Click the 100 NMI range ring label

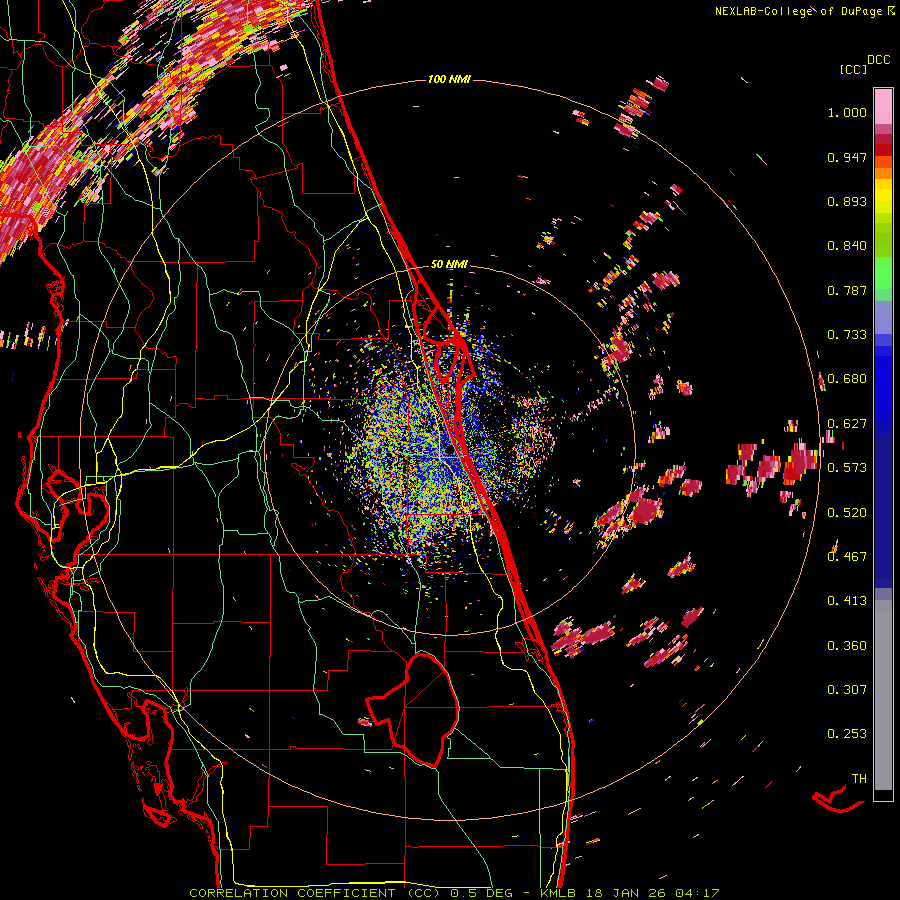449,79
